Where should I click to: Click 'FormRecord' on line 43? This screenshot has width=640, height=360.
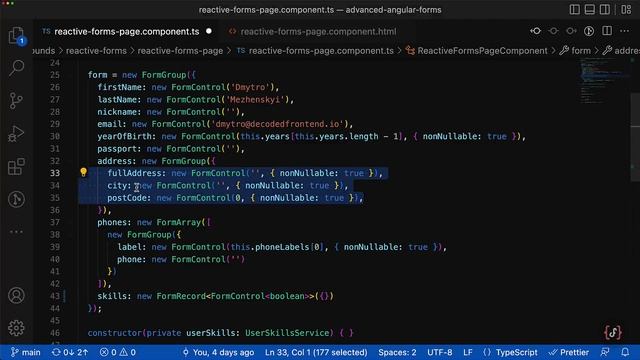click(181, 296)
